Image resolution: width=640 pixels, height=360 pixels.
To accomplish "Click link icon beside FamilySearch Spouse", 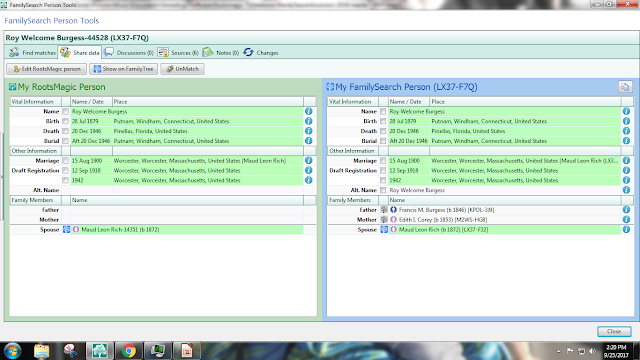I will pyautogui.click(x=384, y=229).
